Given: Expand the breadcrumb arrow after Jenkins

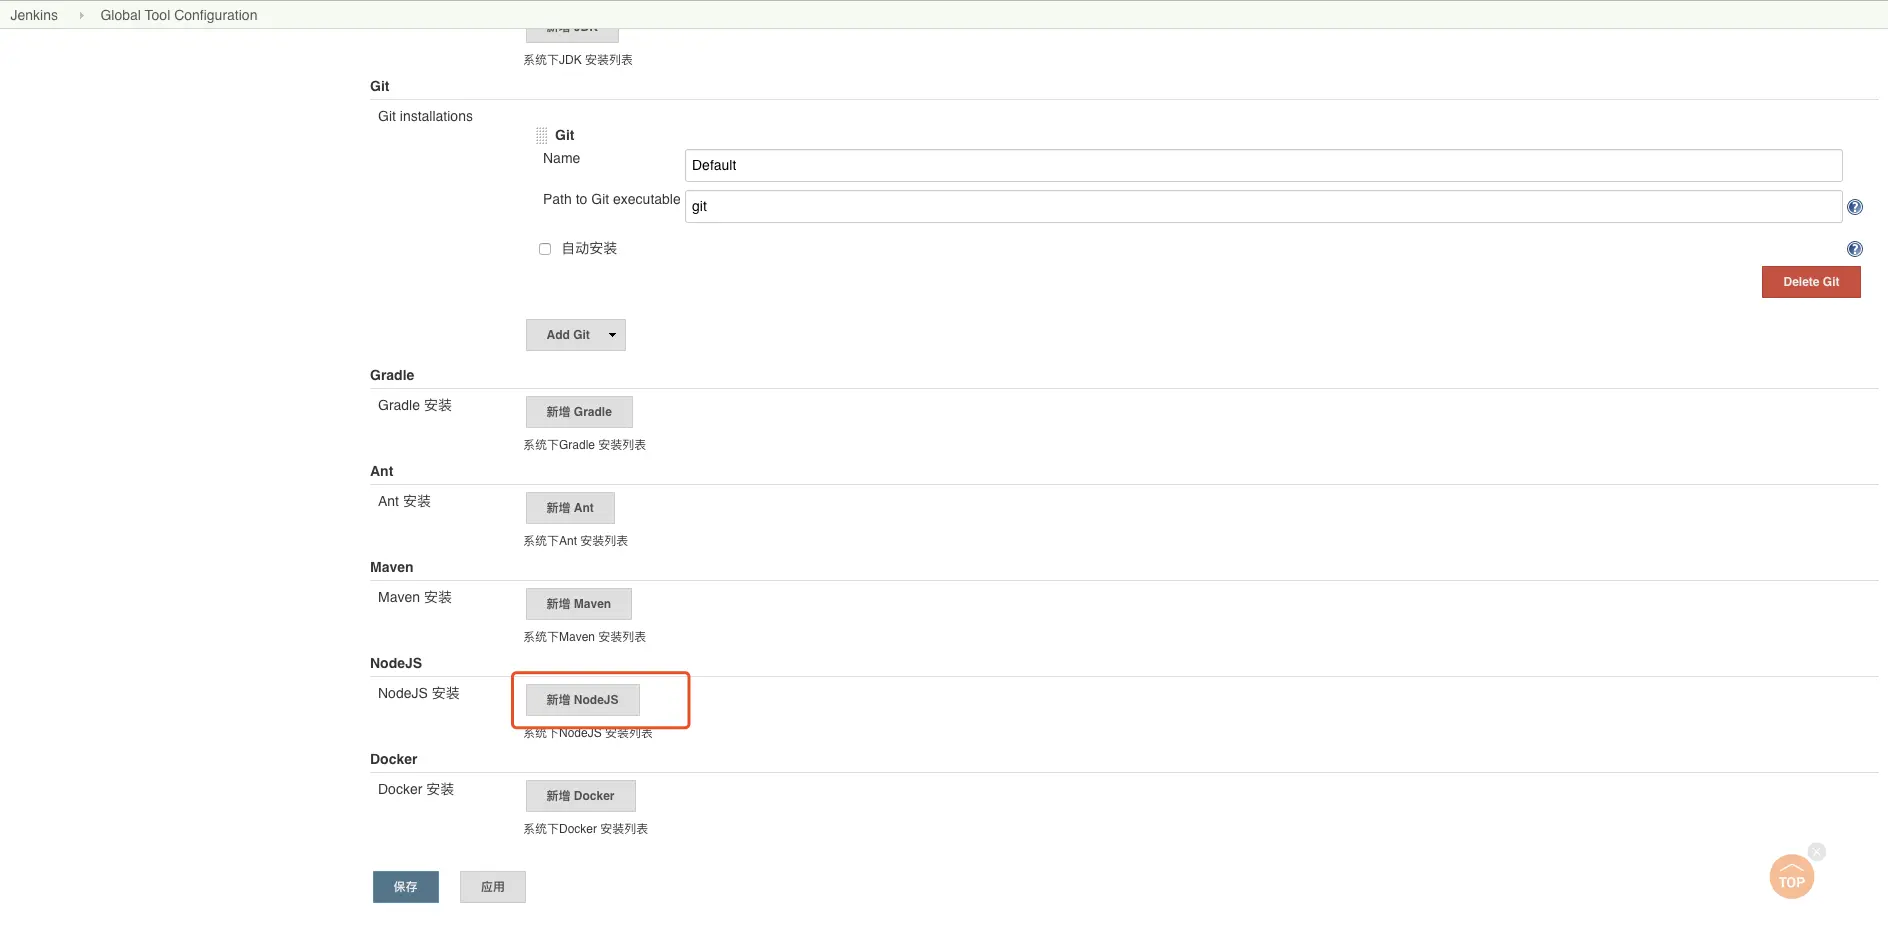Looking at the screenshot, I should click(x=81, y=15).
